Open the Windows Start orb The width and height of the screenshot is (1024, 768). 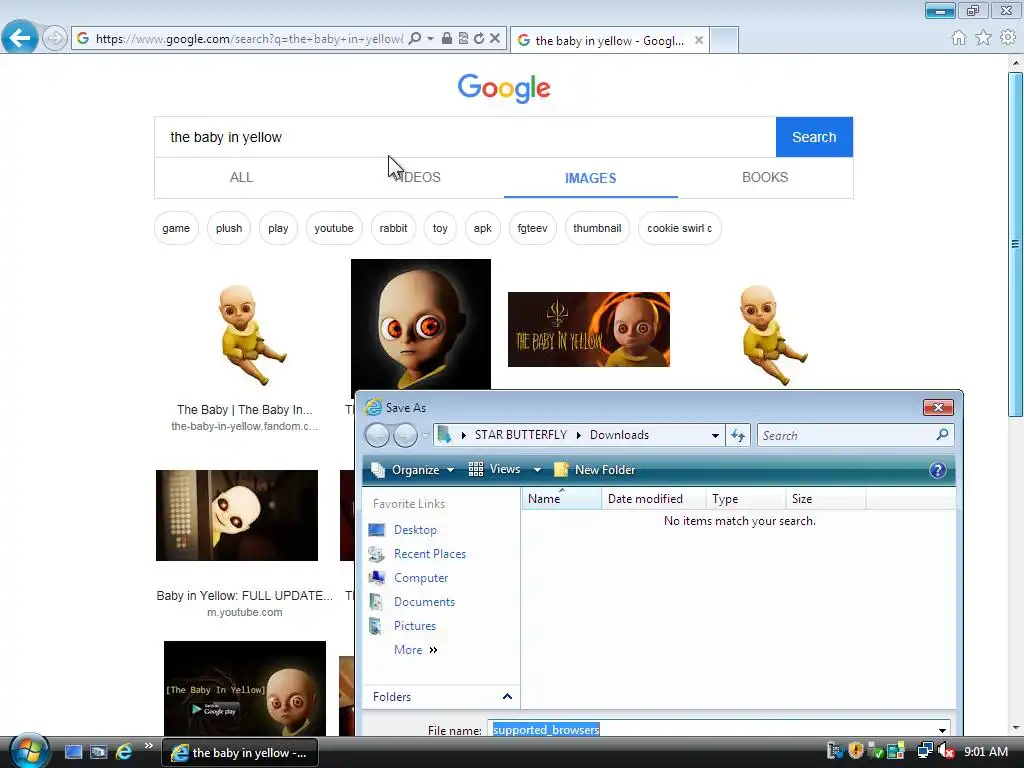[x=29, y=751]
